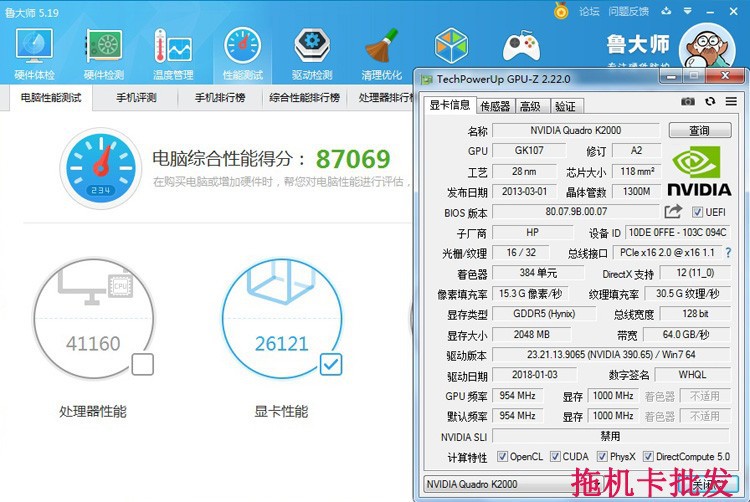This screenshot has width=750, height=502.
Task: Toggle the 处理器性能 checkbox
Action: pyautogui.click(x=143, y=364)
